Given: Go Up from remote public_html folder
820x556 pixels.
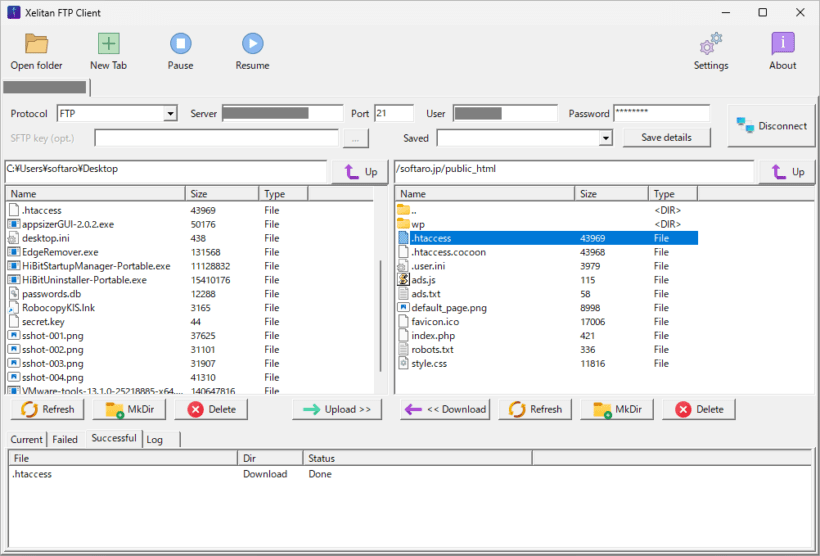Looking at the screenshot, I should point(787,172).
